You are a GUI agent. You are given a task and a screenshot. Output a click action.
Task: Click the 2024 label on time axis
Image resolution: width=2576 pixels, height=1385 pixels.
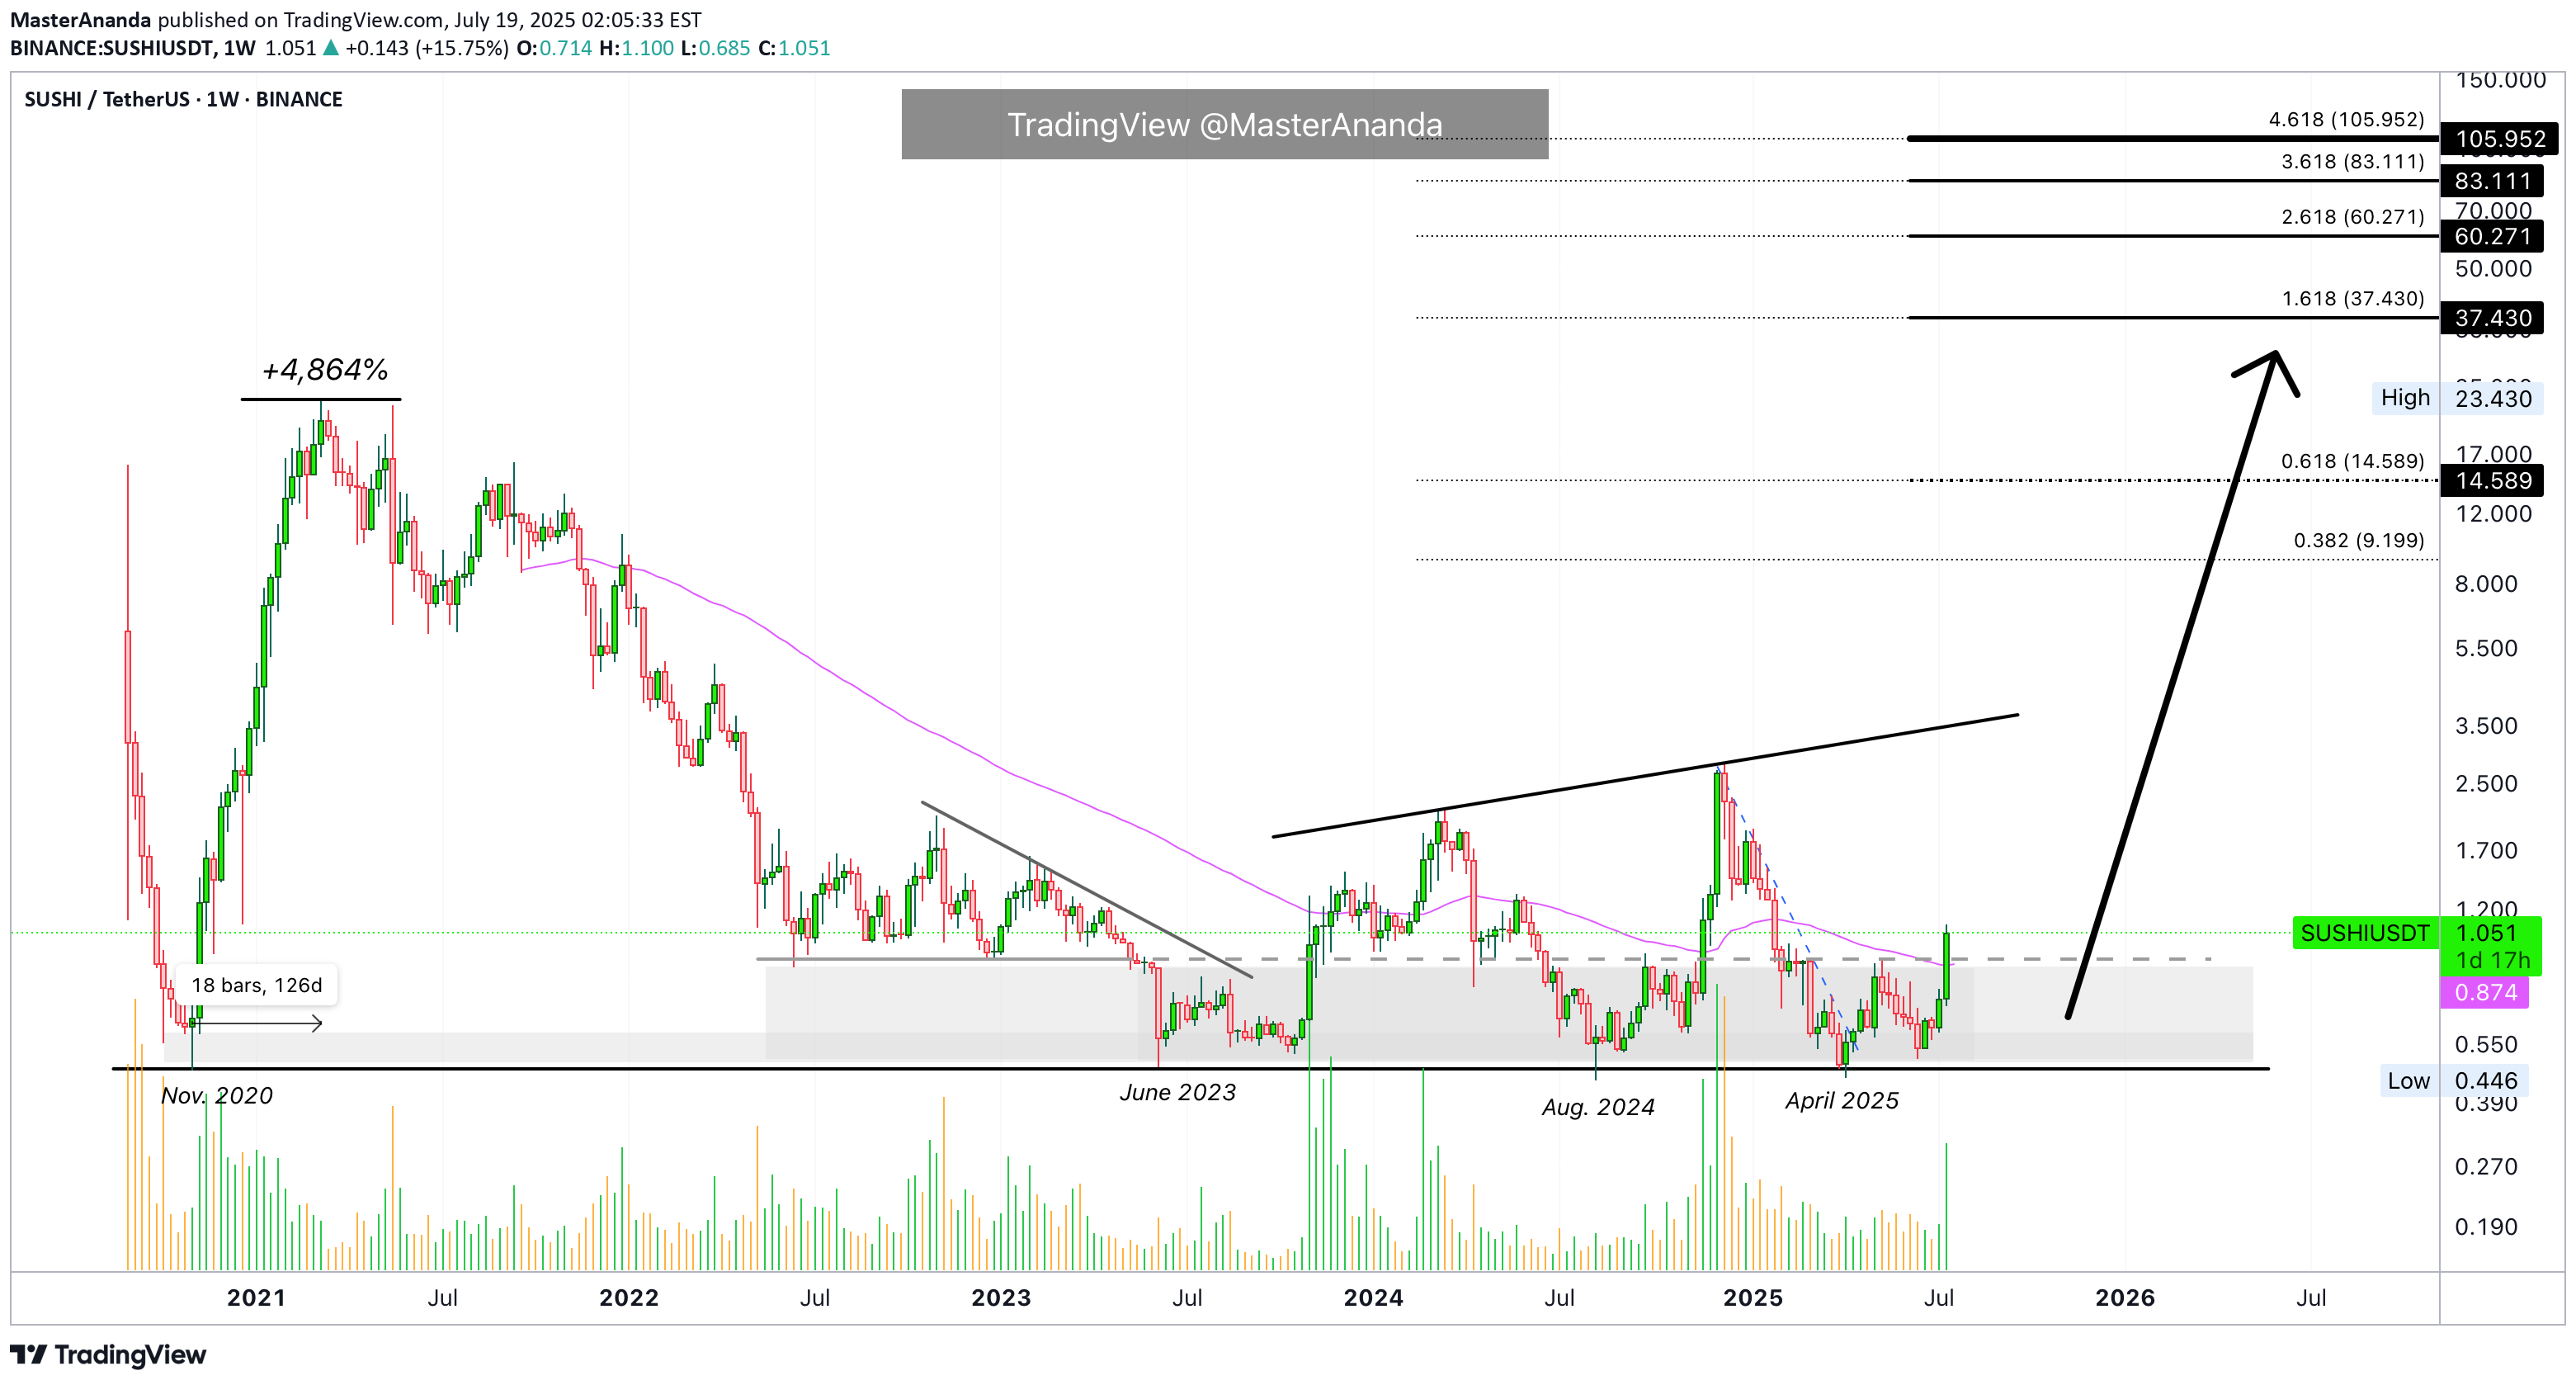coord(1373,1297)
